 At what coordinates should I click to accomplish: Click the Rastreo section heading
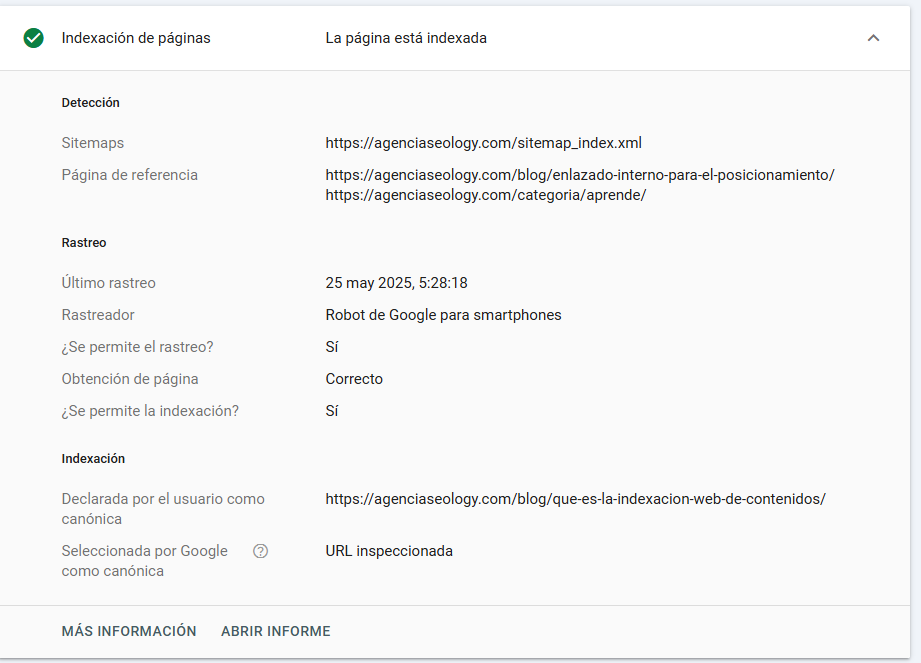tap(83, 243)
